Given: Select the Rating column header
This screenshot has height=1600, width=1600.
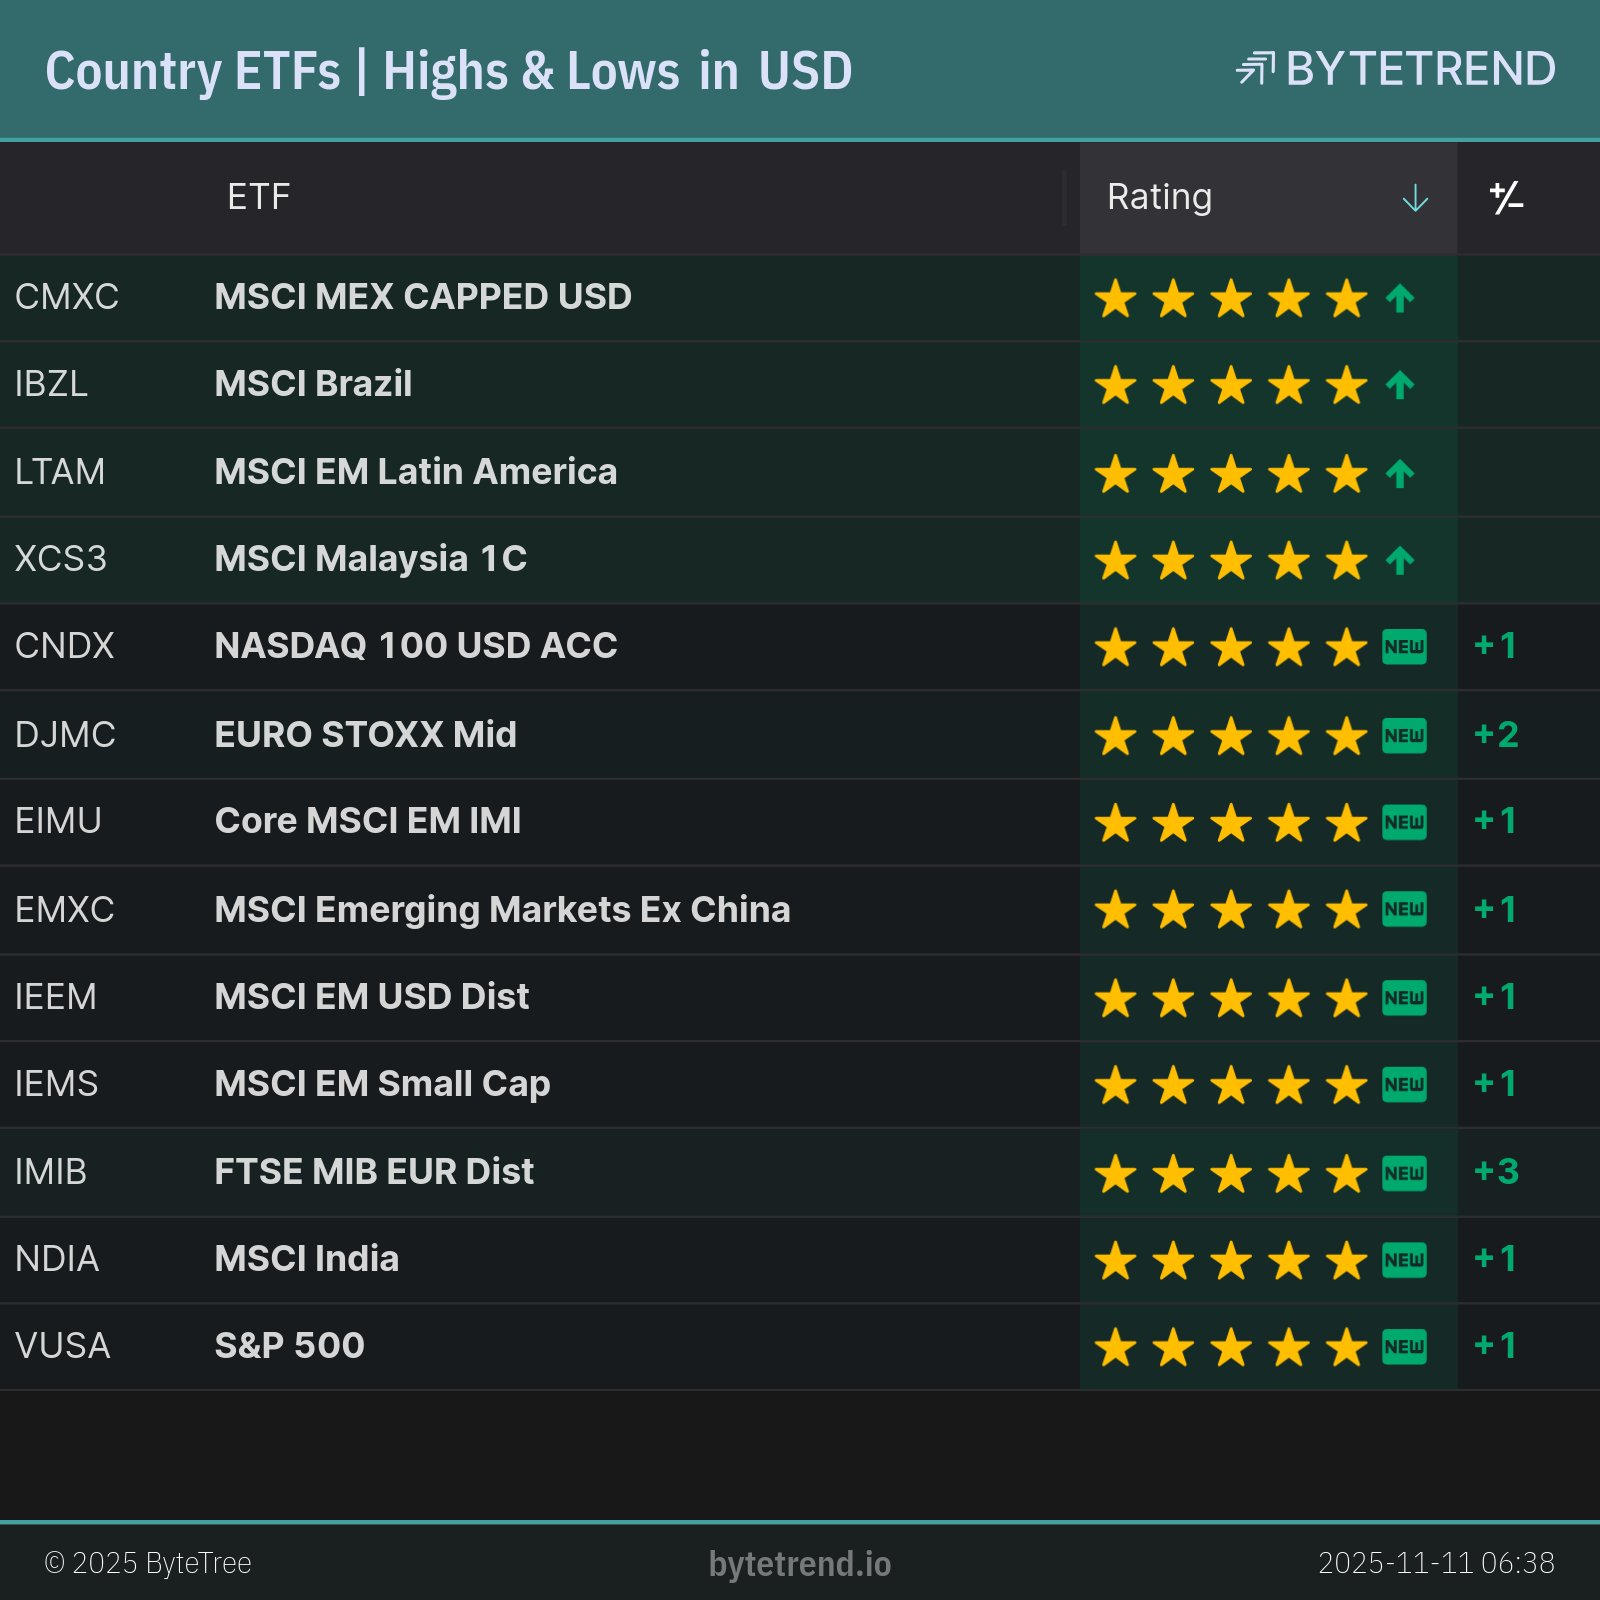Looking at the screenshot, I should tap(1160, 197).
